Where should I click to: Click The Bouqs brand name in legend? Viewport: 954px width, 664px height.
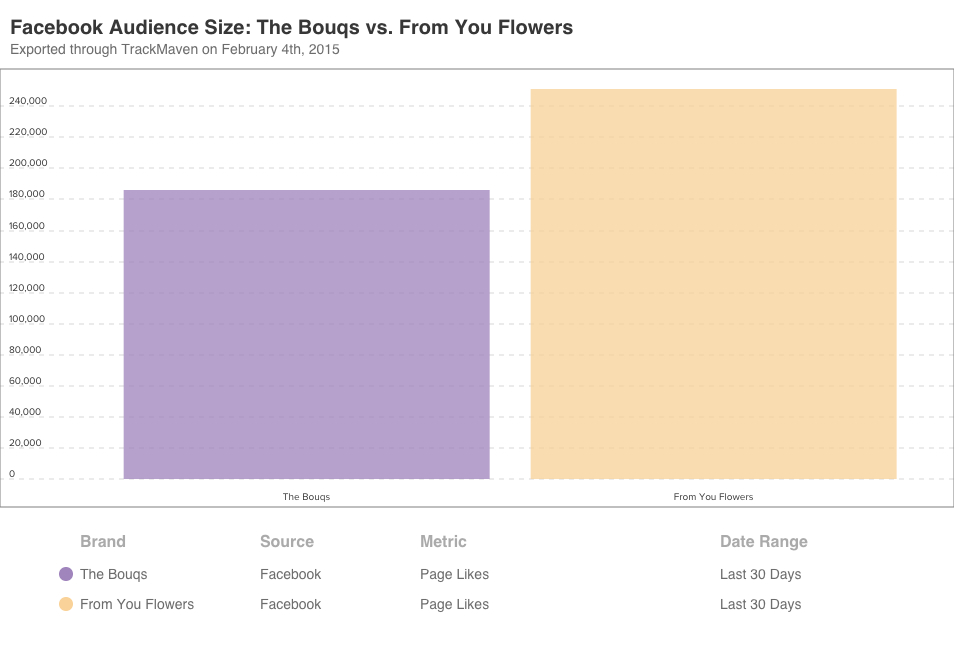click(x=114, y=574)
